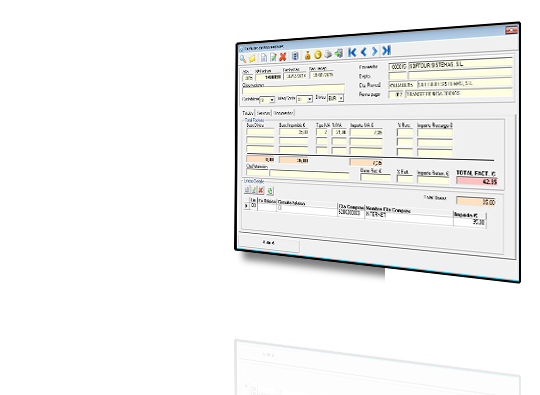Viewport: 540px width, 395px height.
Task: Open the EUR currency dropdown
Action: coord(341,98)
